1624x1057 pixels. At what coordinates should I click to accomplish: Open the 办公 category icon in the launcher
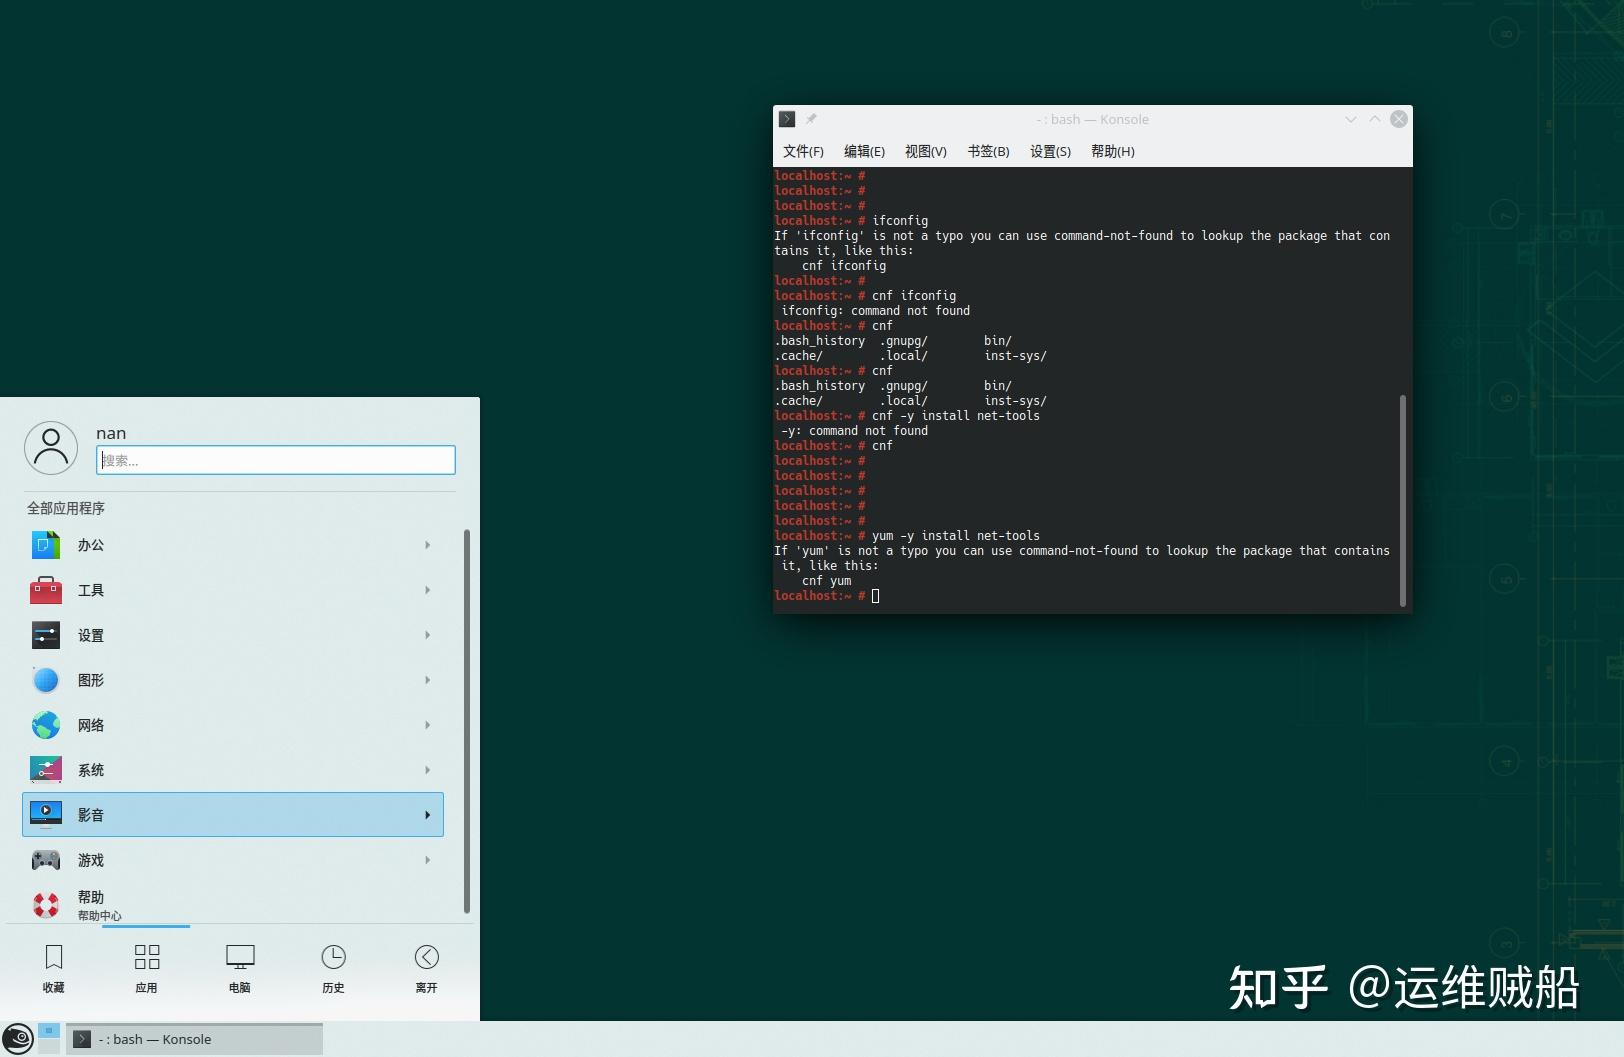45,545
